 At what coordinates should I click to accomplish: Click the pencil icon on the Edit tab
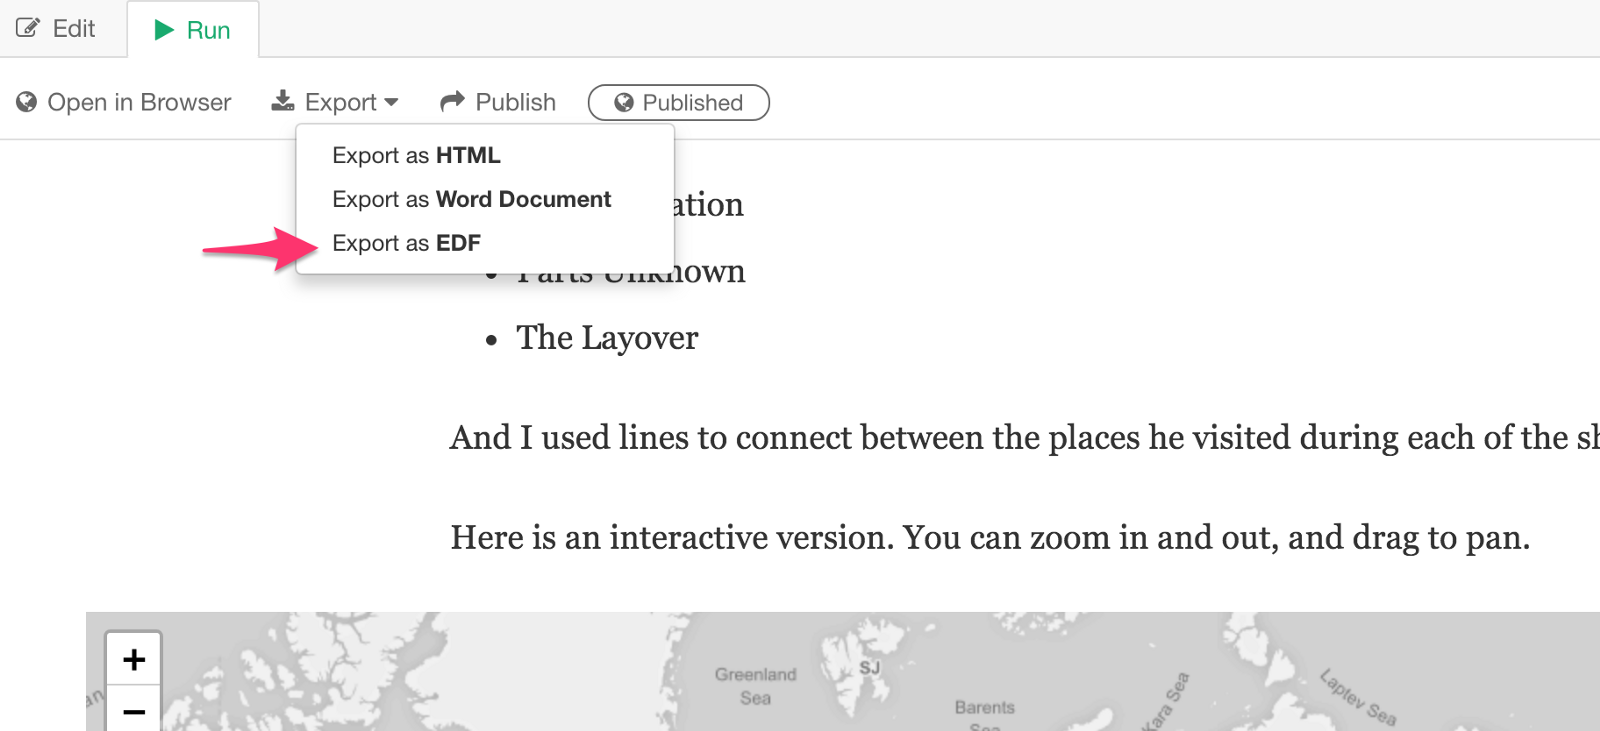tap(28, 28)
